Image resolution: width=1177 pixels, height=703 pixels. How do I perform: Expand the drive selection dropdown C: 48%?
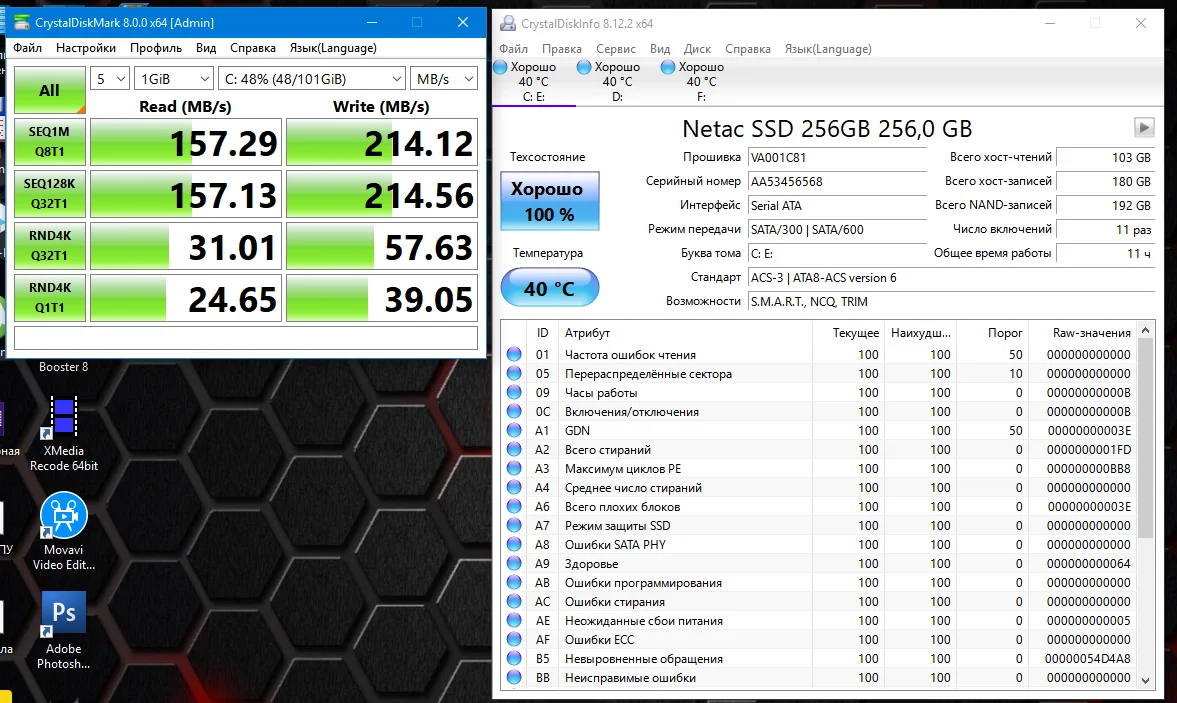click(312, 78)
